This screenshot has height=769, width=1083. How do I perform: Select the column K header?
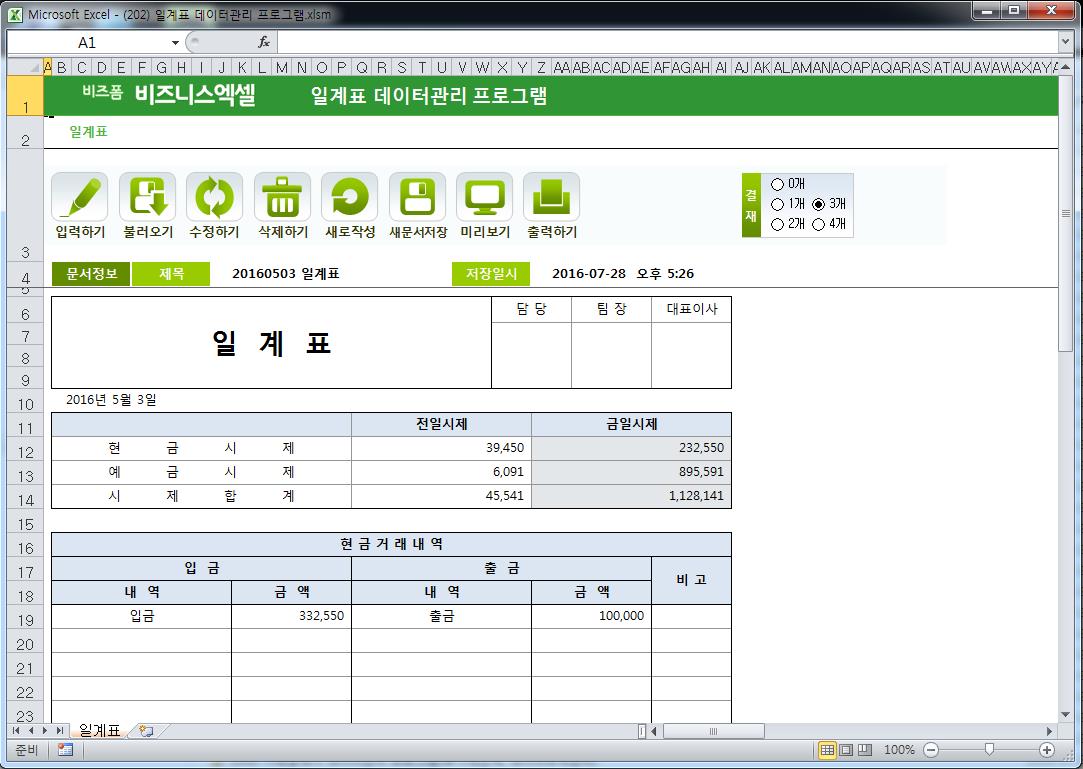click(x=242, y=67)
